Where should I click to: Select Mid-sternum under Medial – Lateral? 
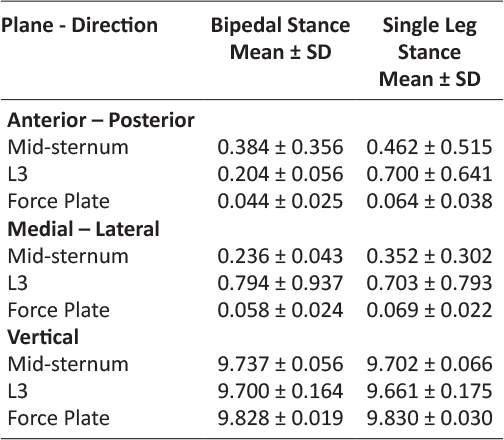[x=68, y=256]
